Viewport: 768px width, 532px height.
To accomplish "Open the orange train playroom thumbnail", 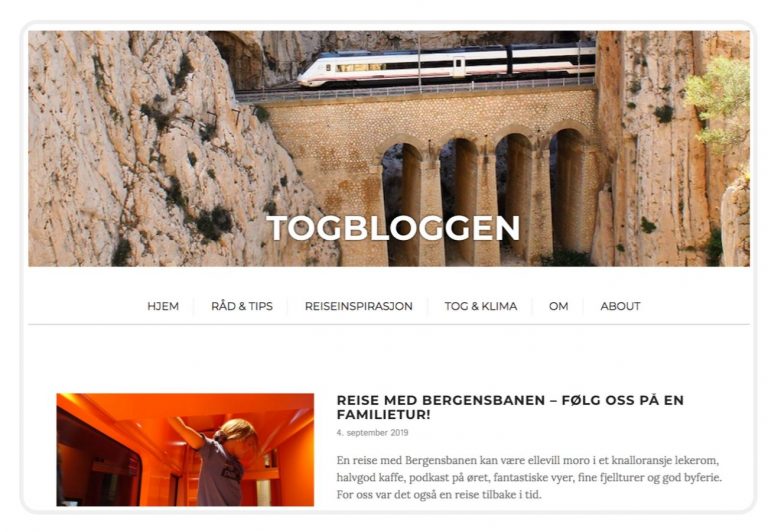I will (185, 450).
